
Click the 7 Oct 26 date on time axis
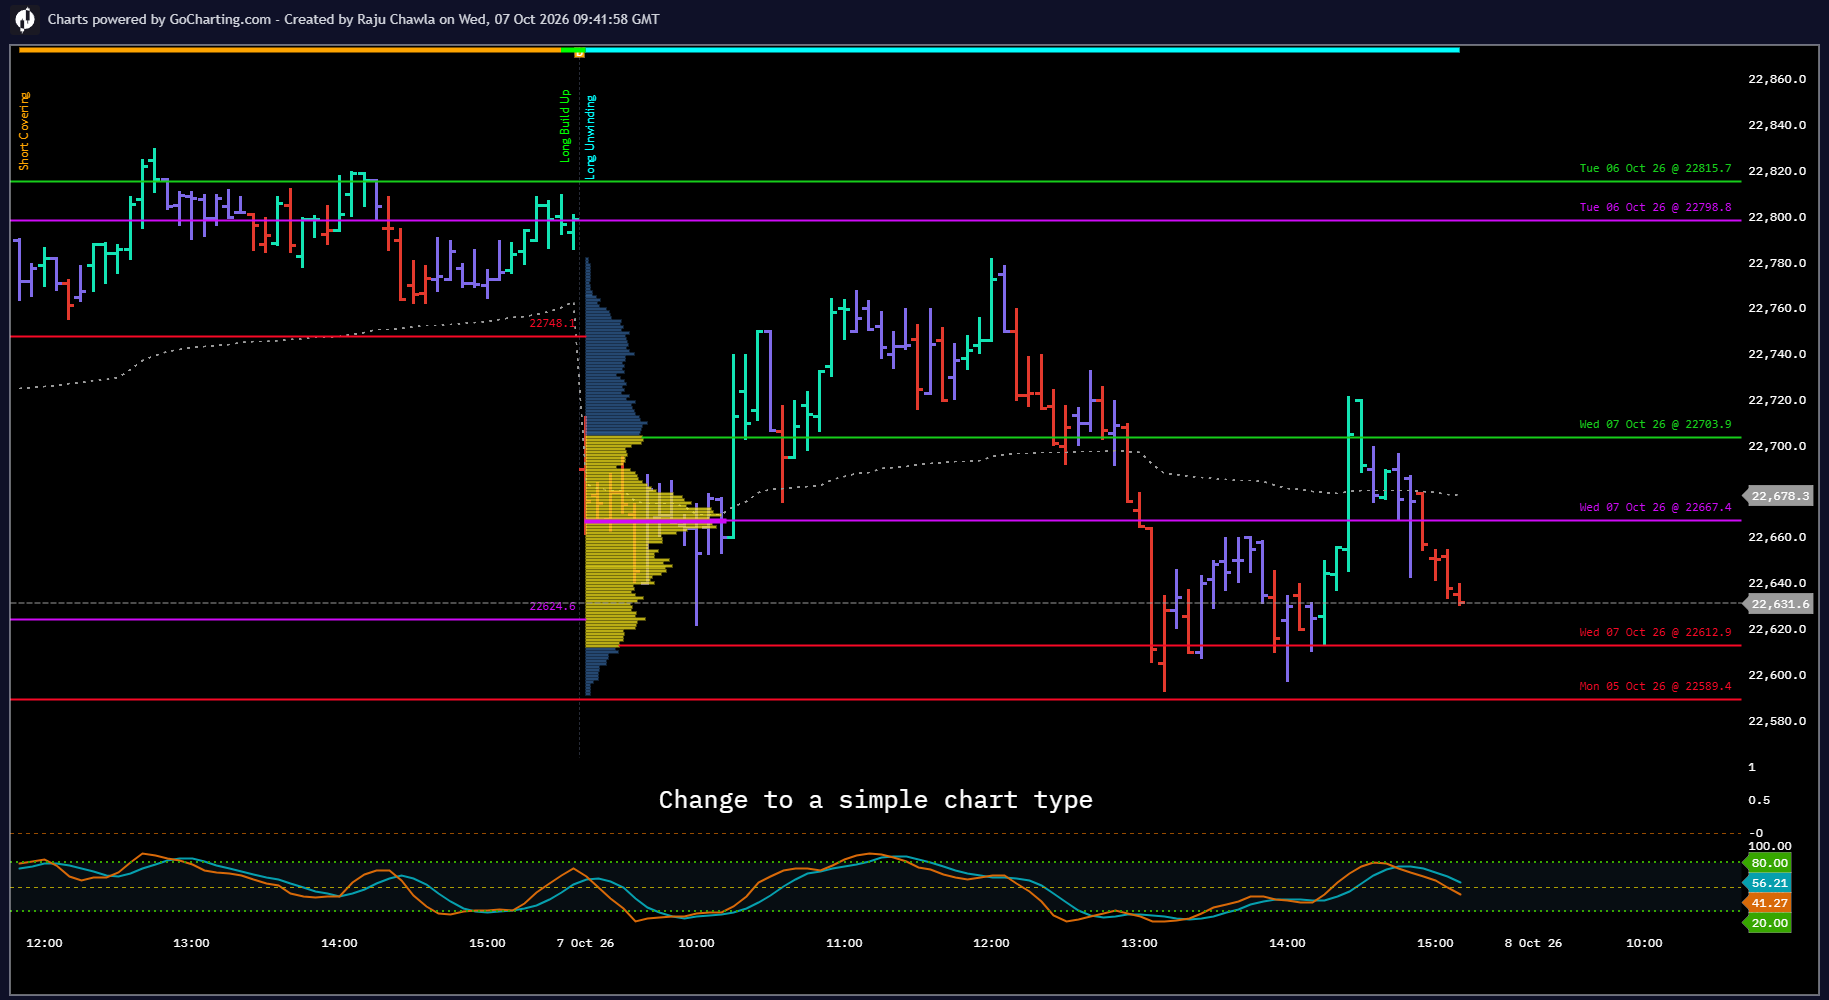point(585,943)
